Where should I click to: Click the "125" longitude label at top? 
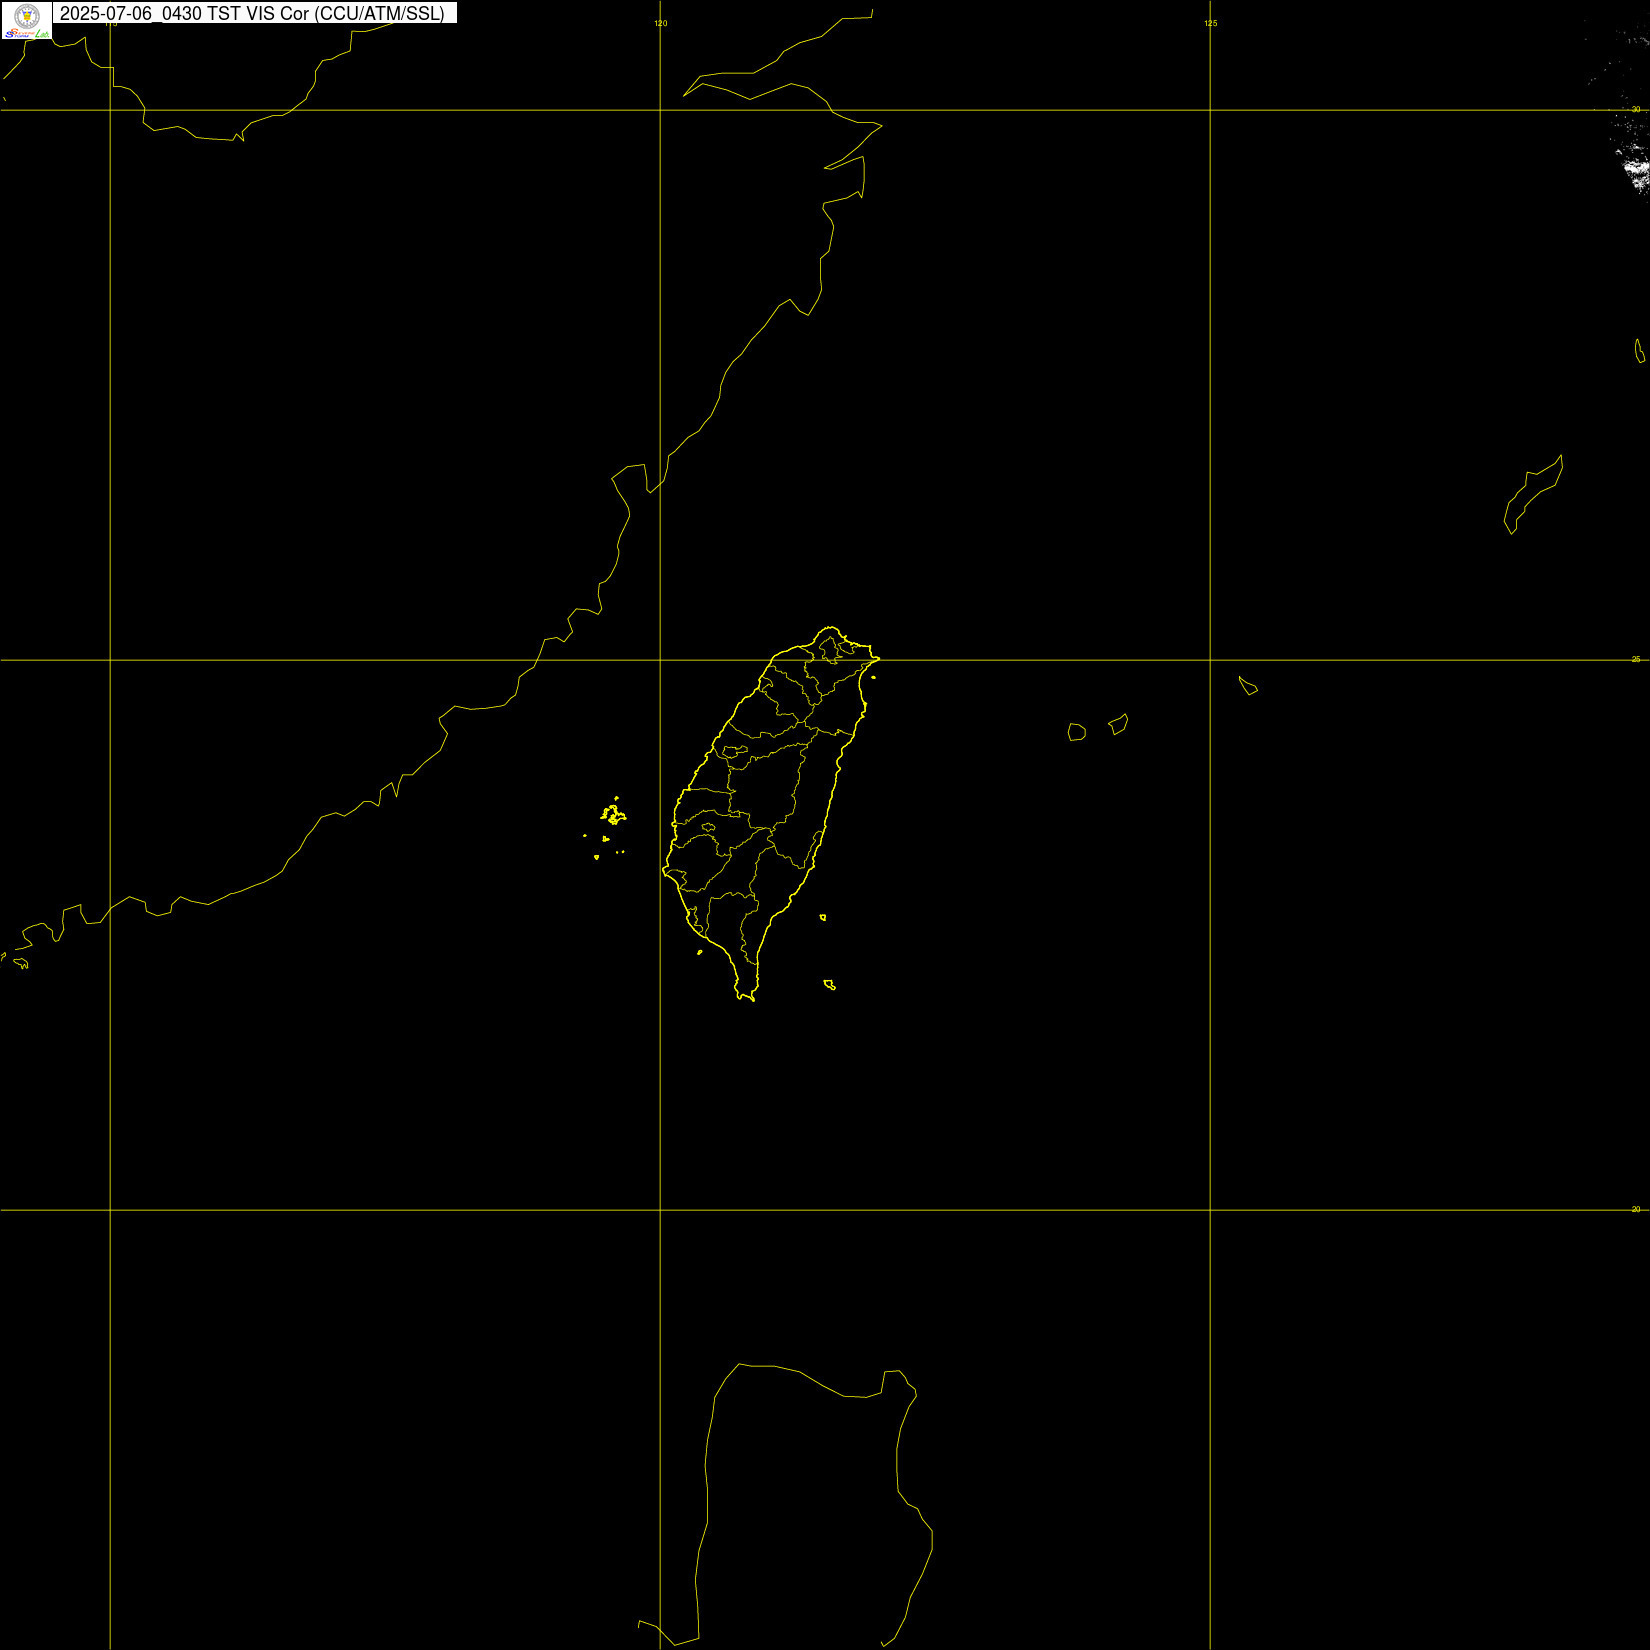pyautogui.click(x=1211, y=23)
